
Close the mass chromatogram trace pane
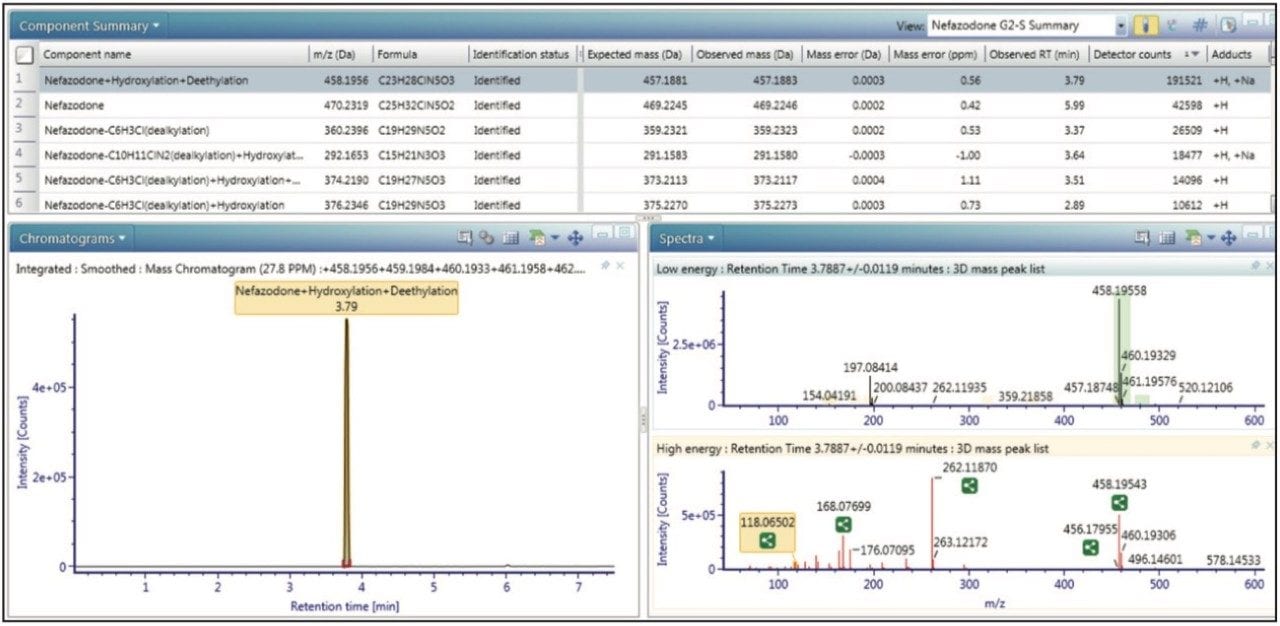pos(620,266)
